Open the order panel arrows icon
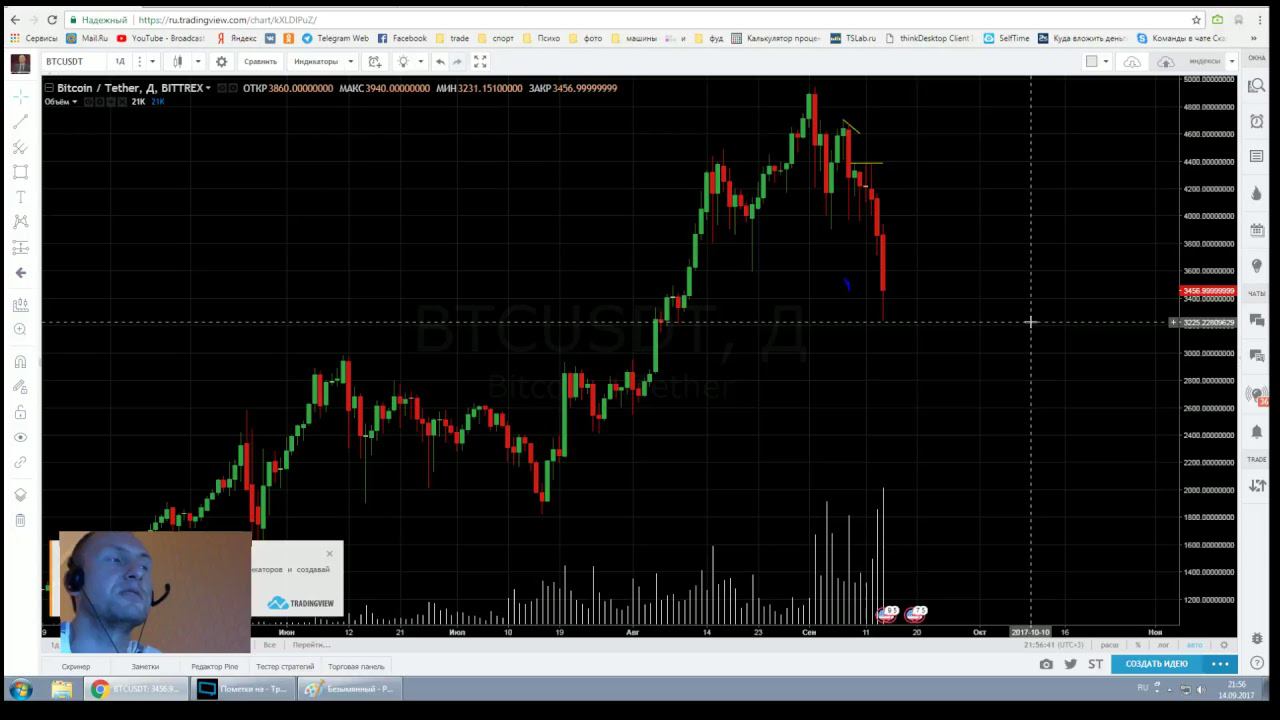Screen dimensions: 1280x720 pos(1257,486)
